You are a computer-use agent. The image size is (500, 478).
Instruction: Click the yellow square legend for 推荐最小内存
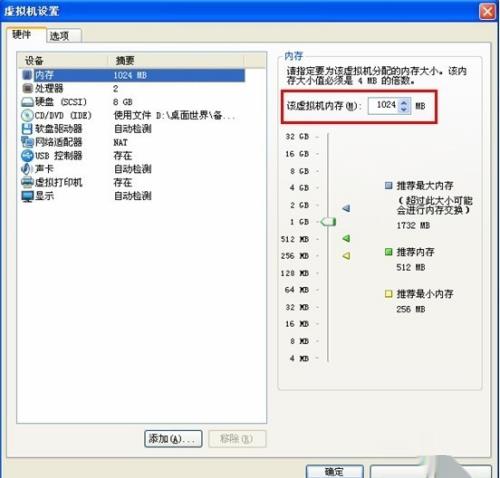388,294
